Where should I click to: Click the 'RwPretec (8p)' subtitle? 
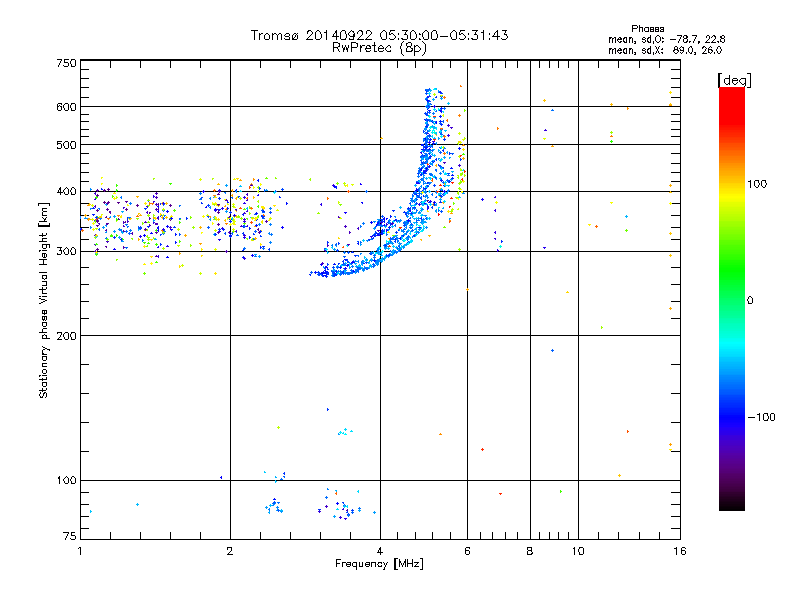(x=379, y=48)
